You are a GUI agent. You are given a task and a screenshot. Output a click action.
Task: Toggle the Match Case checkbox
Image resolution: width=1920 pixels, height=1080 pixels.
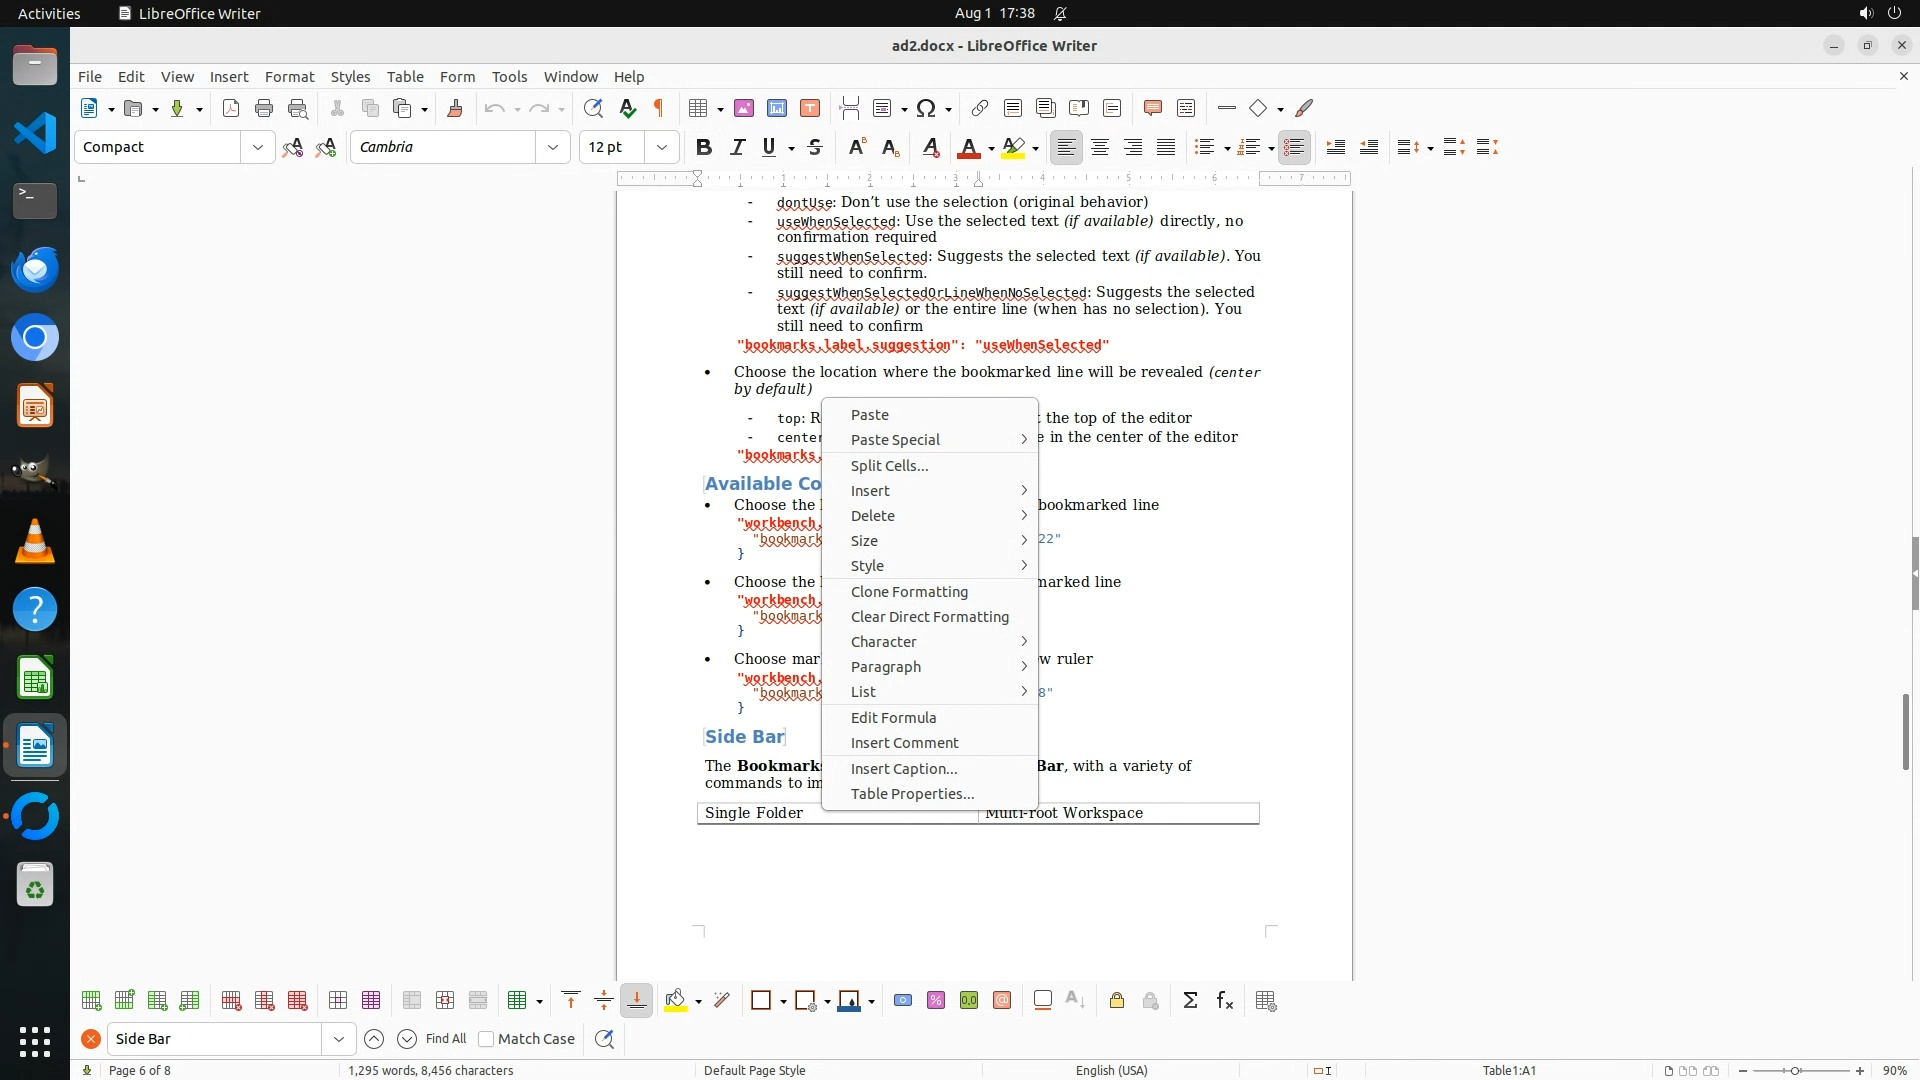click(x=487, y=1039)
